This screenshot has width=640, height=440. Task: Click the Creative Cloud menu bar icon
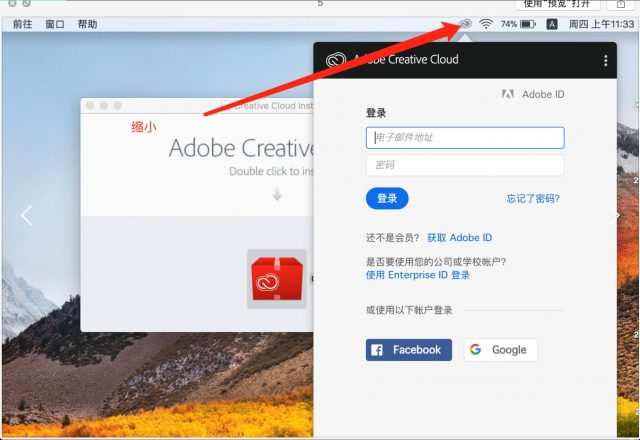(x=465, y=24)
